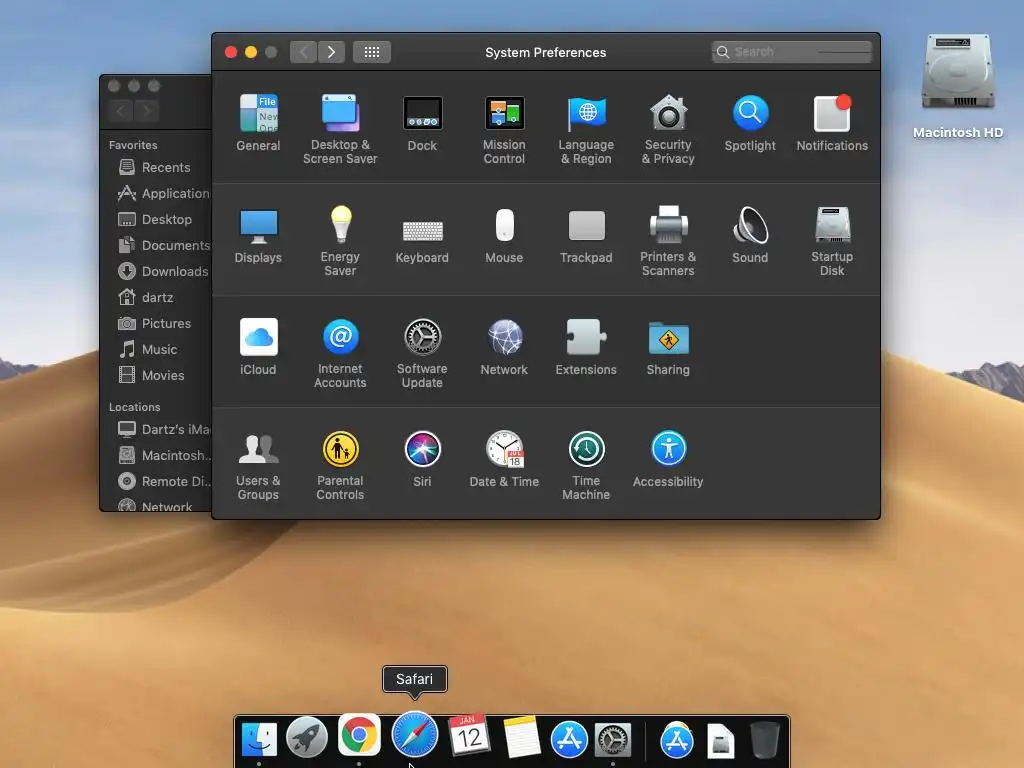Open Desktop & Screen Saver settings
This screenshot has height=768, width=1024.
(340, 129)
